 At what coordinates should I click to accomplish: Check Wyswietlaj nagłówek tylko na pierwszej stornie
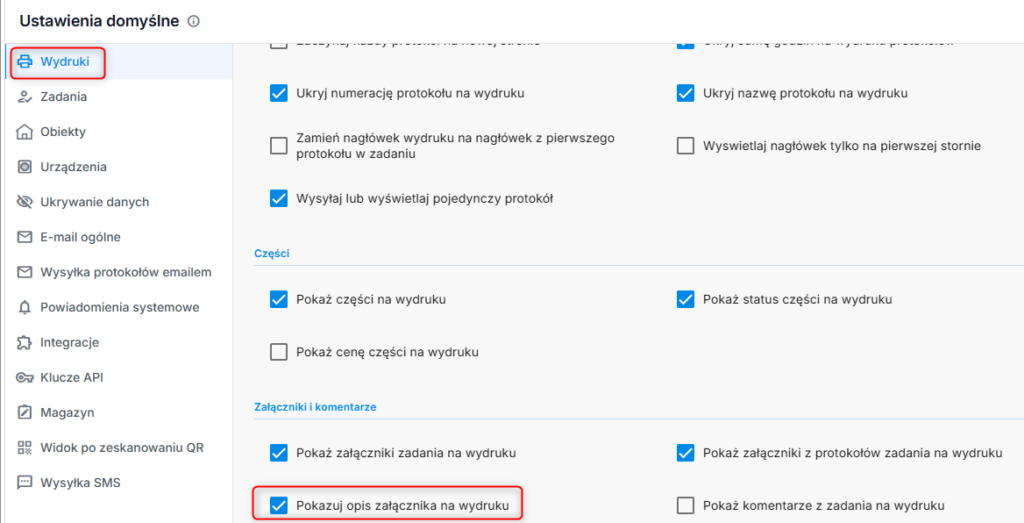(x=685, y=146)
